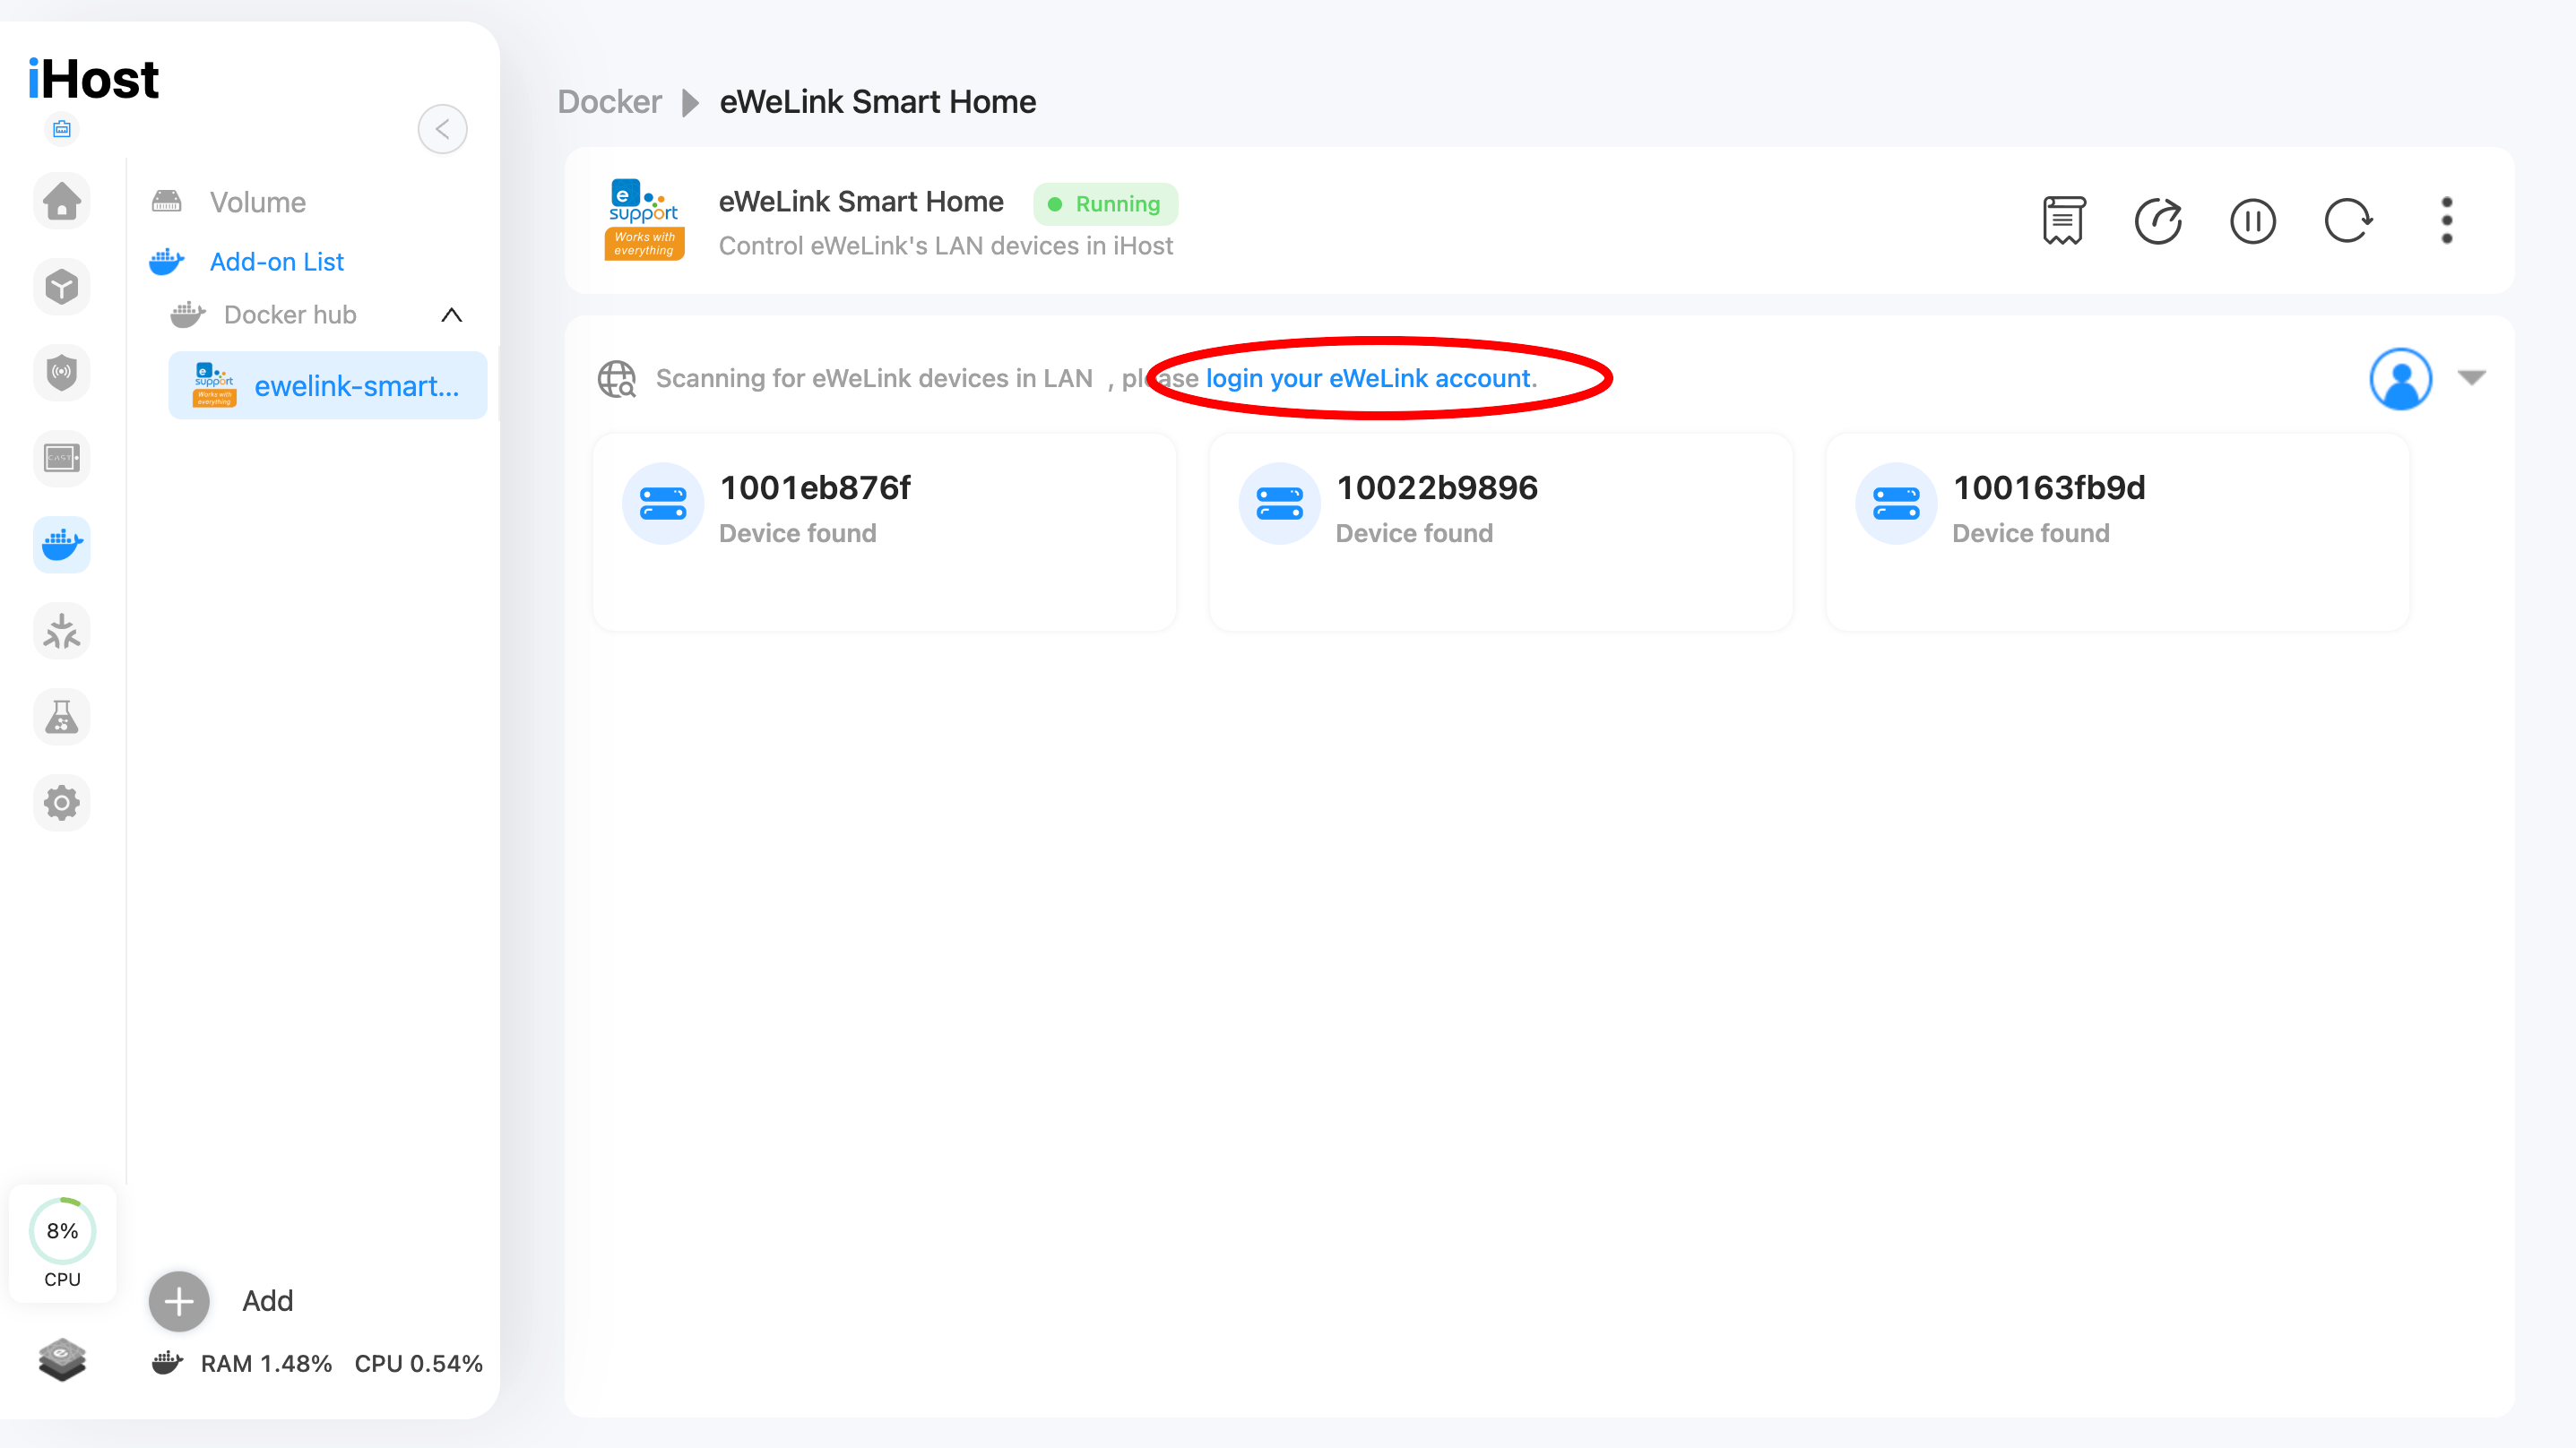Pause the eWeLink Smart Home add-on
Screen dimensions: 2576x1448
[2253, 221]
